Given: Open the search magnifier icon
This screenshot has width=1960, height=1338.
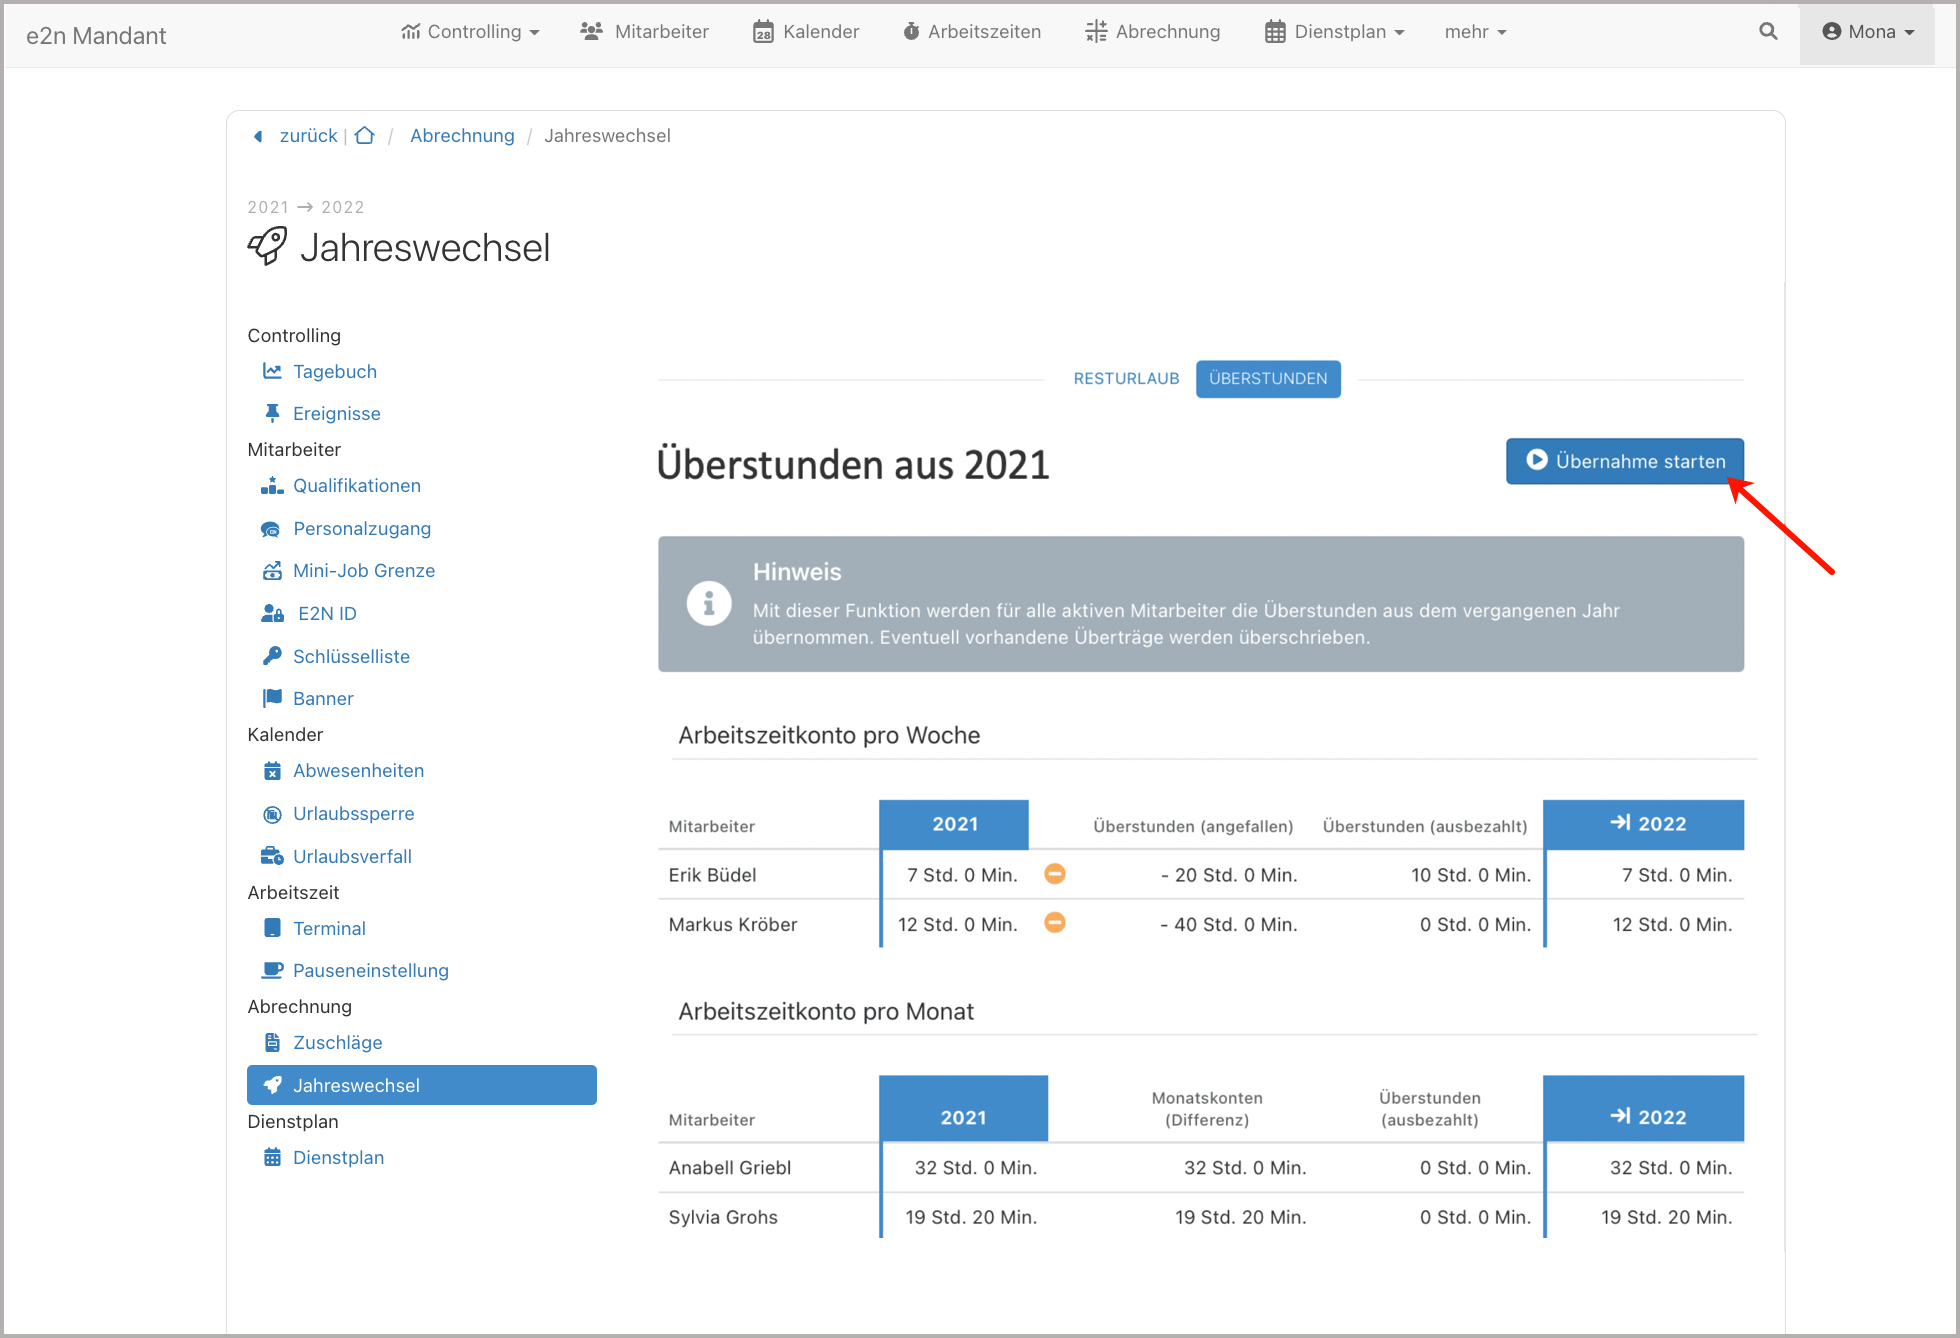Looking at the screenshot, I should point(1768,31).
